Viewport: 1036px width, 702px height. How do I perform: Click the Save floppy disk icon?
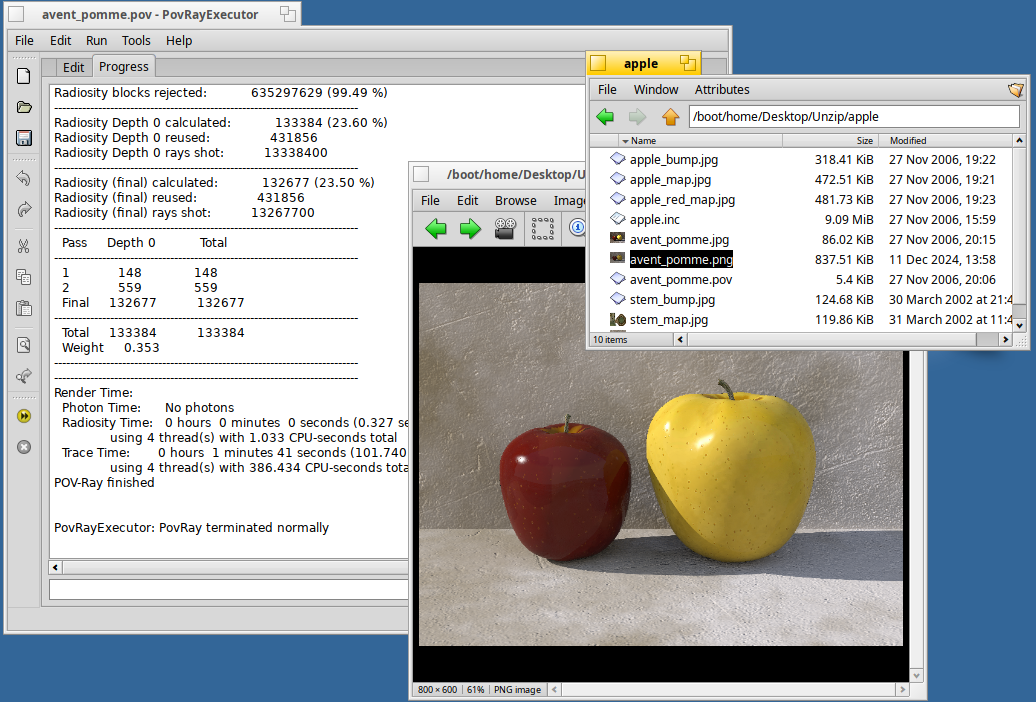point(24,137)
